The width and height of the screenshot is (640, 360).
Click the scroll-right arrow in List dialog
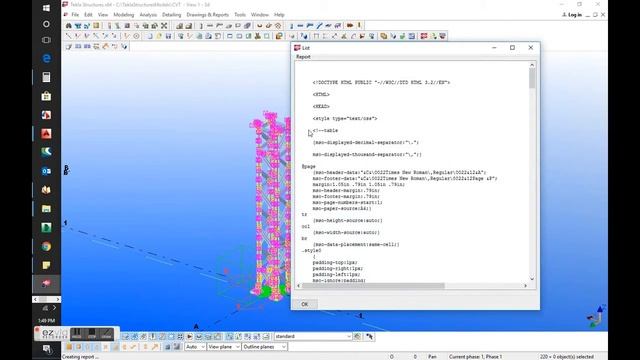[525, 286]
